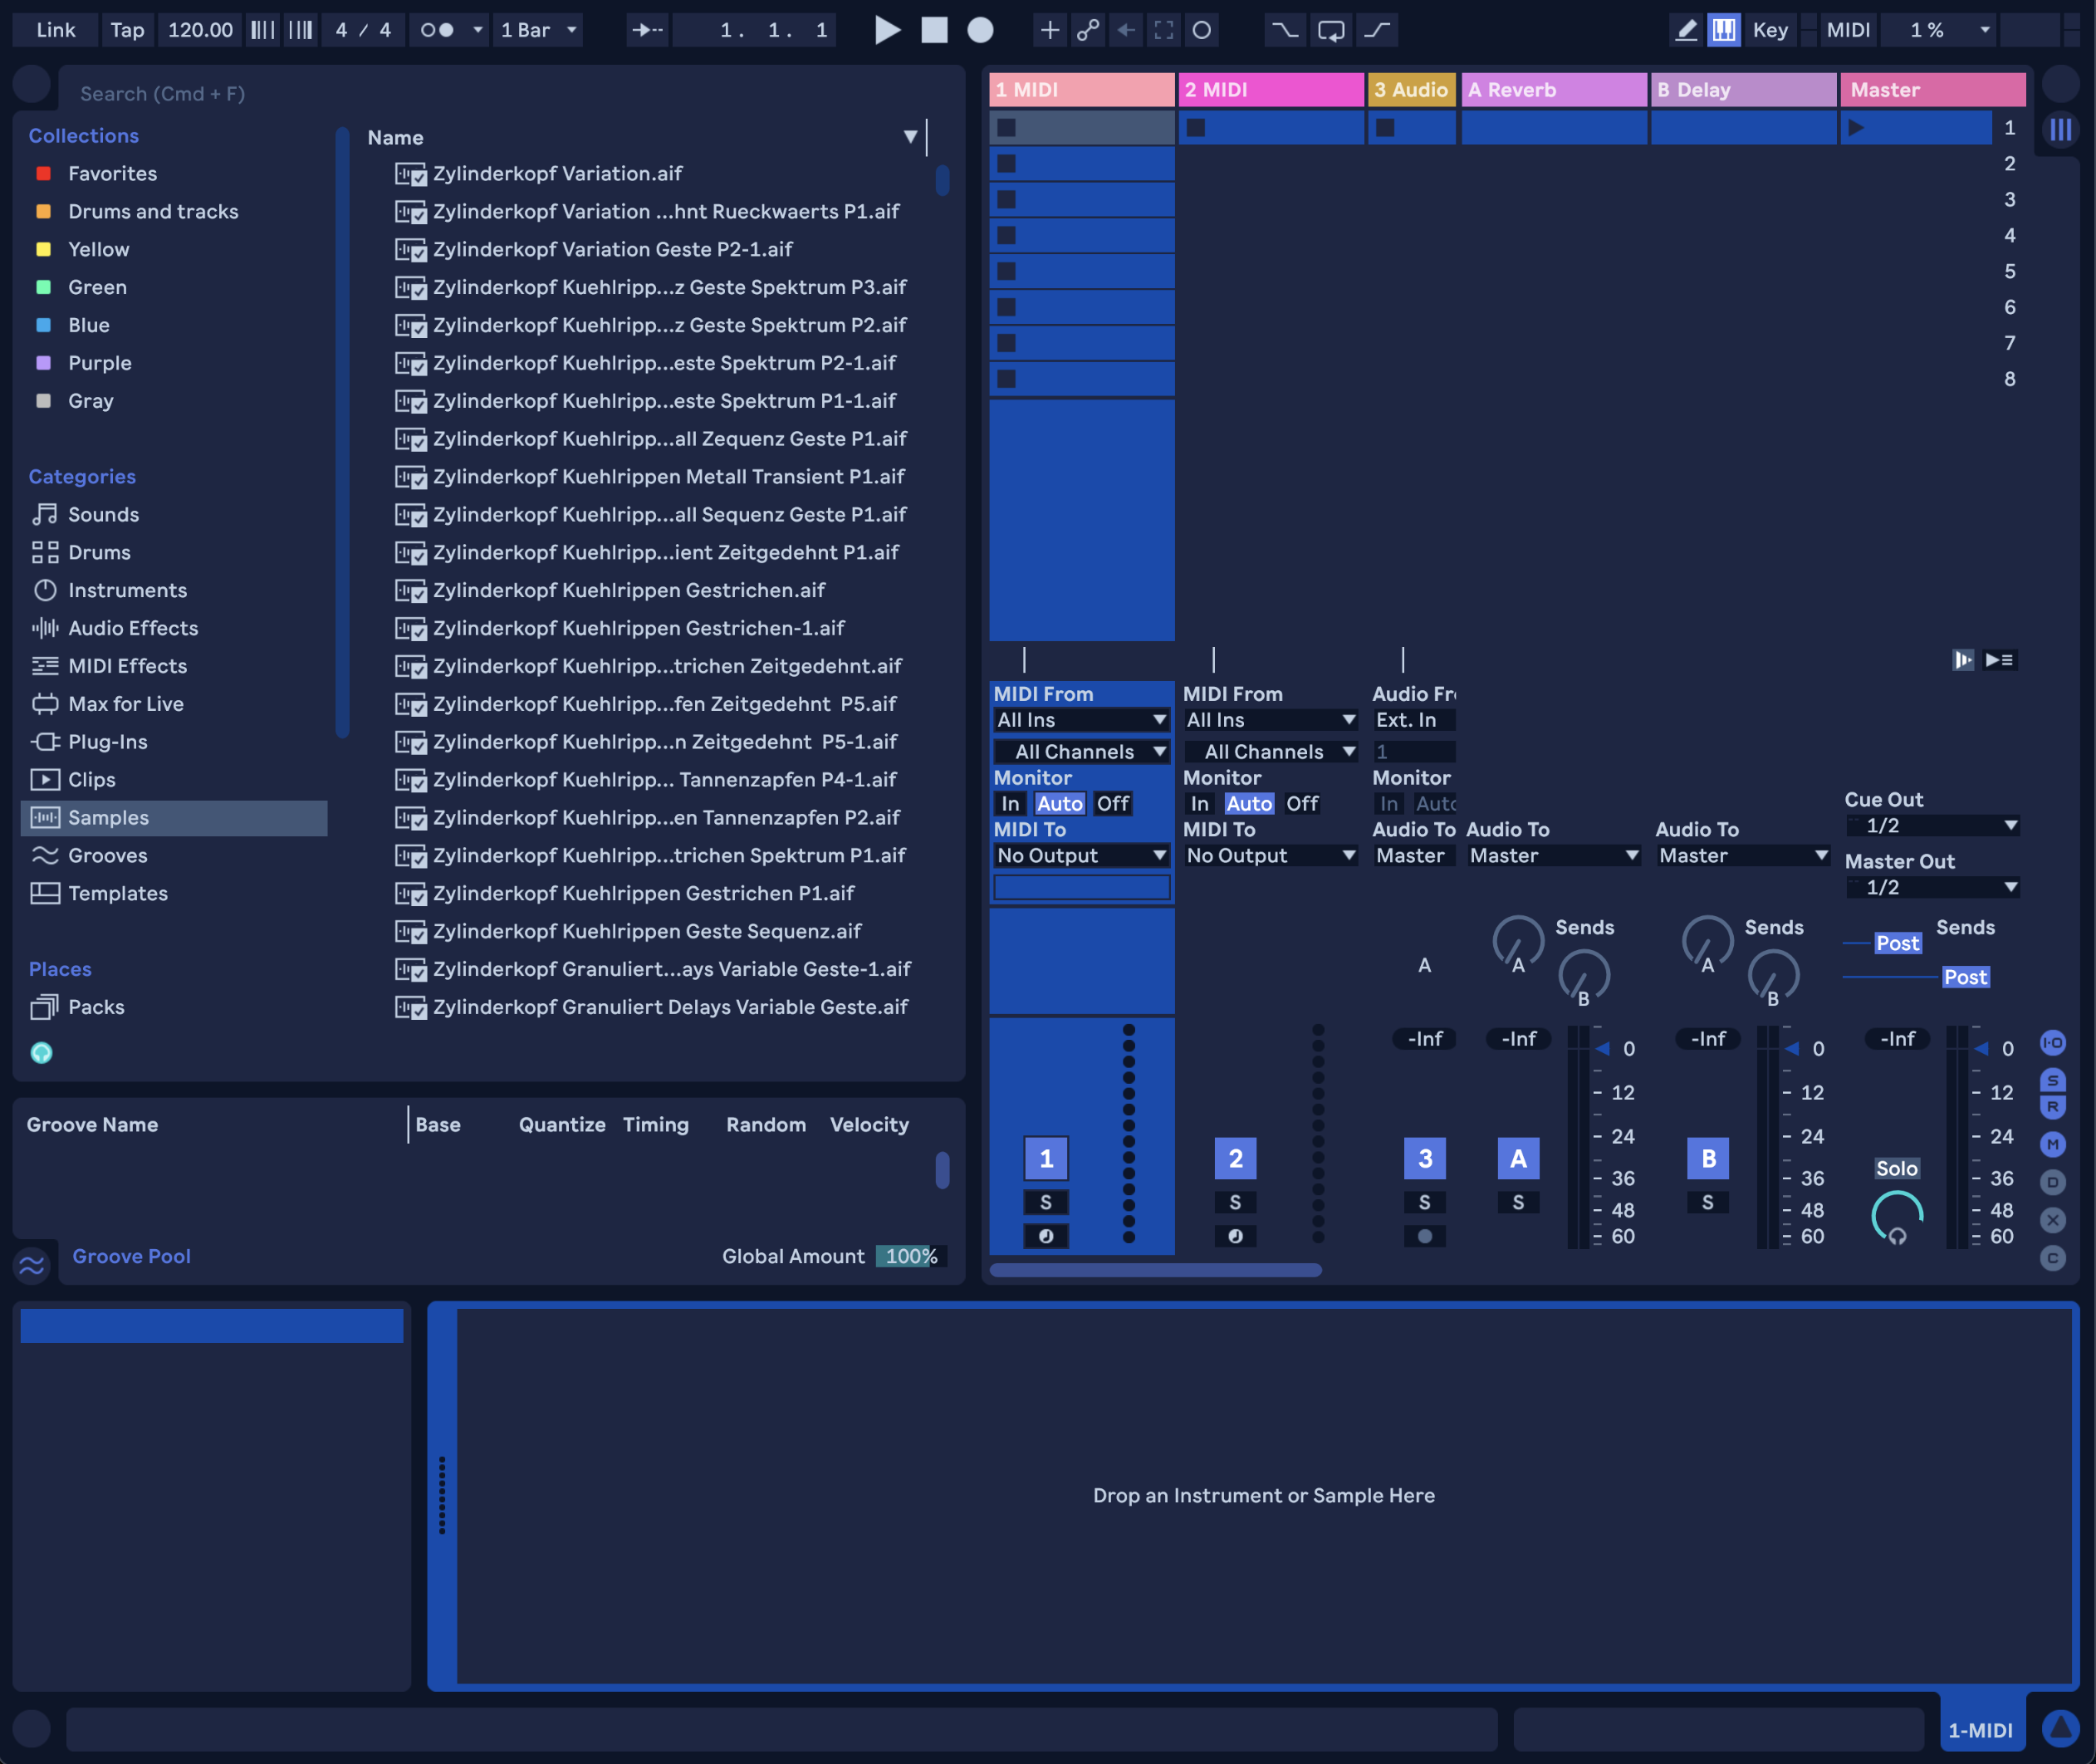The height and width of the screenshot is (1764, 2096).
Task: Click the Automation Arm icon
Action: (1088, 30)
